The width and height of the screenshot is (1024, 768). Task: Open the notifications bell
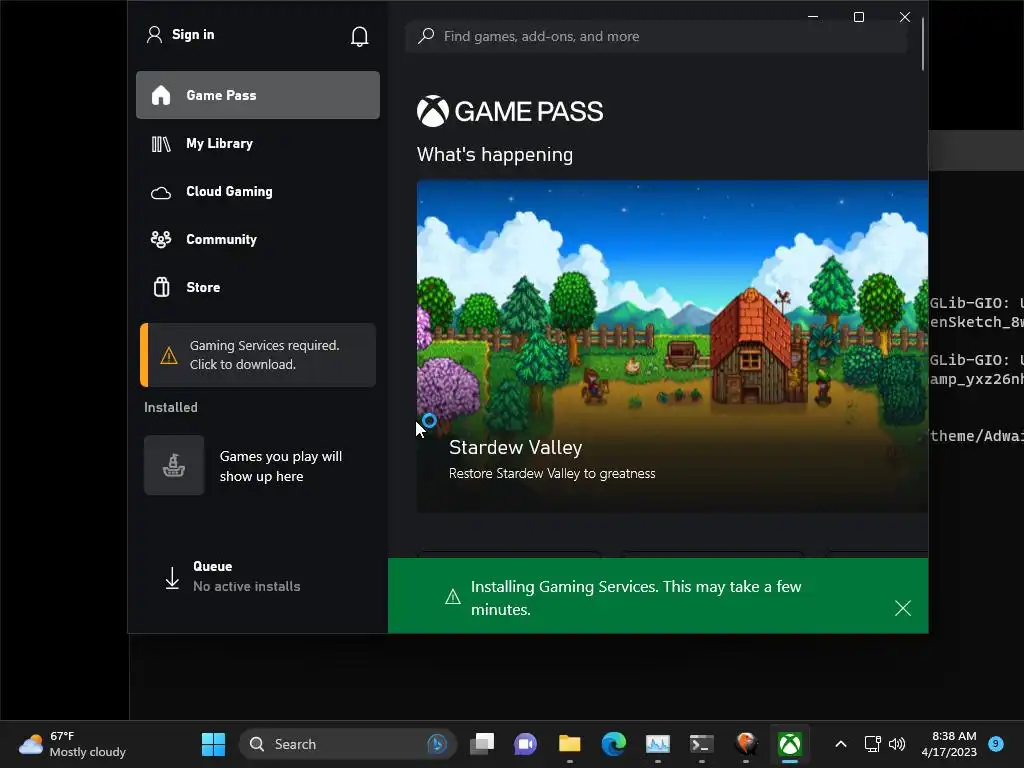359,37
